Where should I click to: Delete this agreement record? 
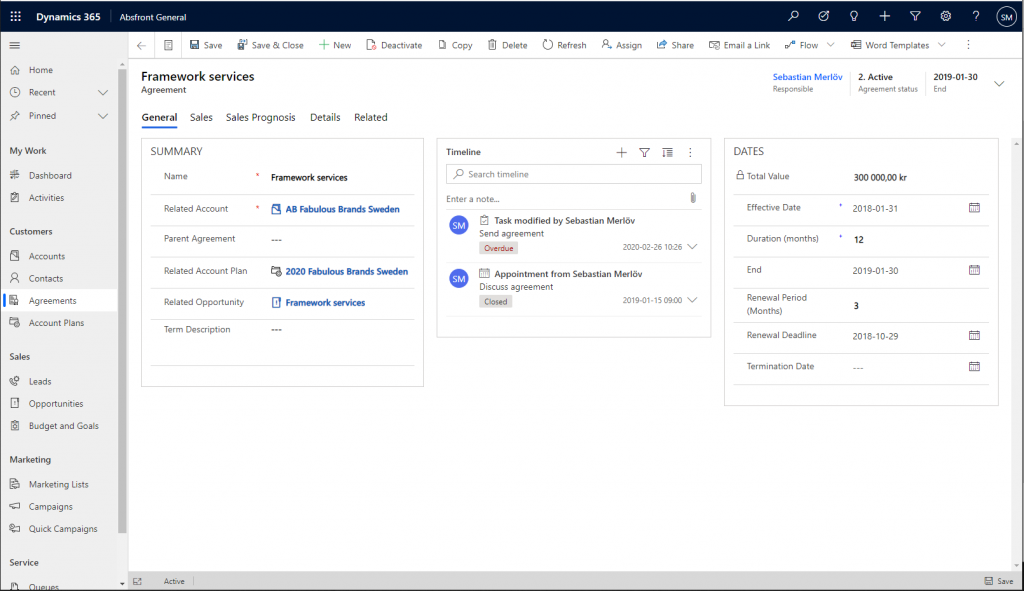tap(507, 45)
